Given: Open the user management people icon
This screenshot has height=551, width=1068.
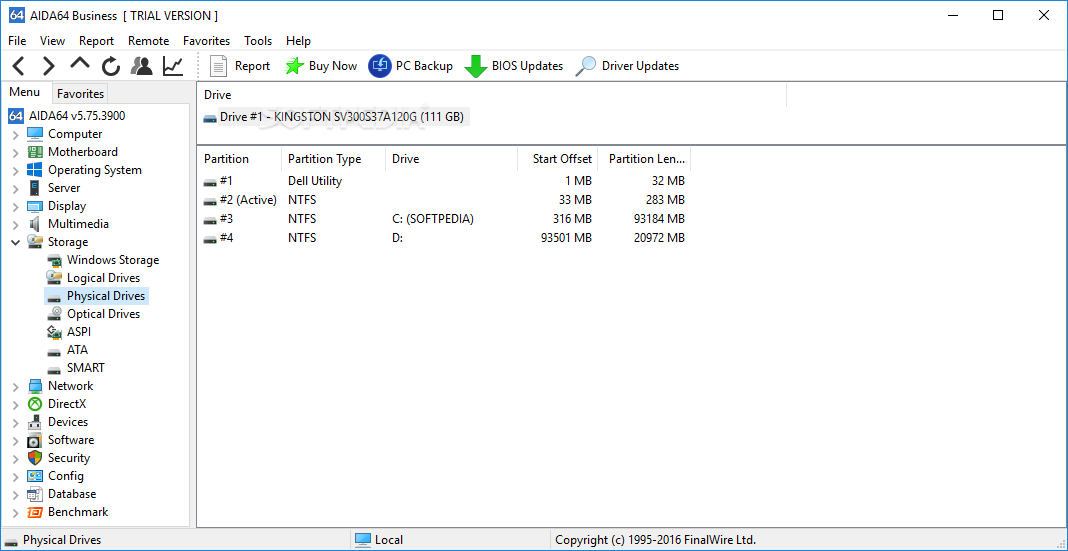Looking at the screenshot, I should (142, 66).
